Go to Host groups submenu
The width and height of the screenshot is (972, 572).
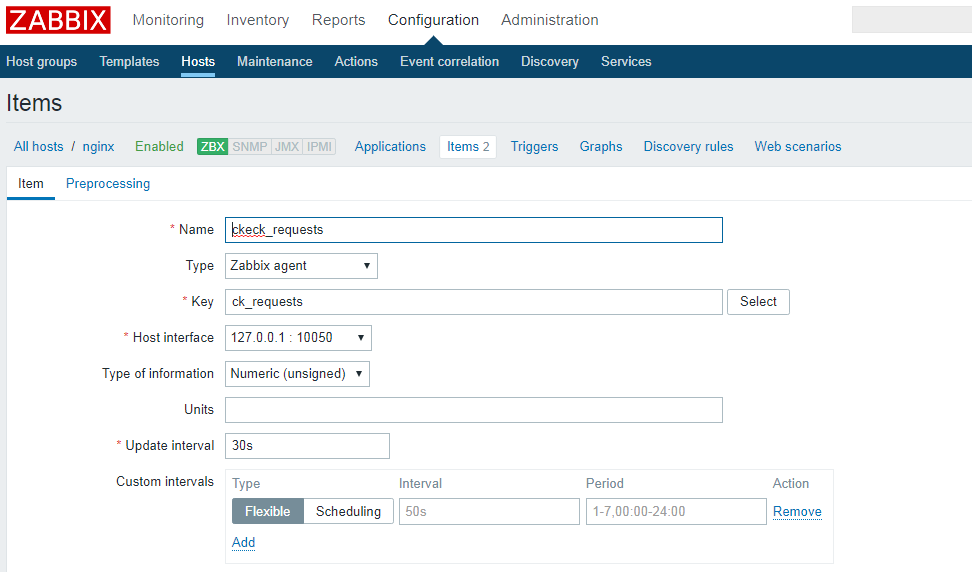click(42, 61)
